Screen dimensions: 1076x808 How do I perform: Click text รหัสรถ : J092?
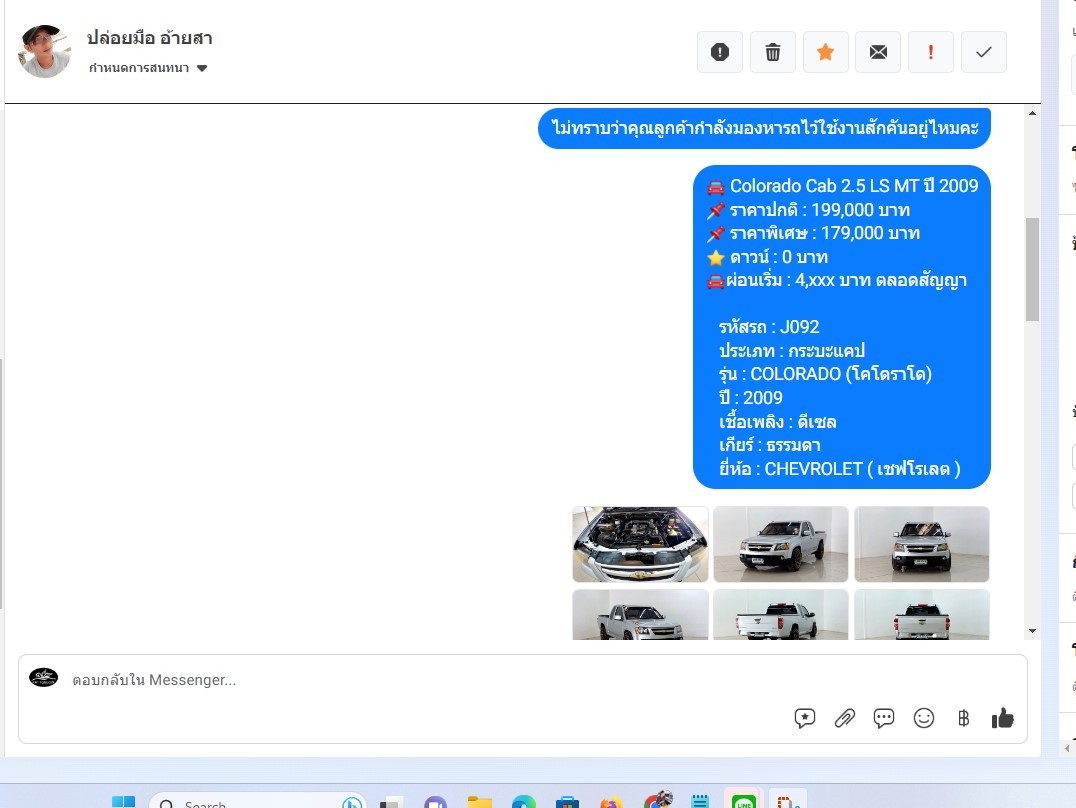[769, 327]
